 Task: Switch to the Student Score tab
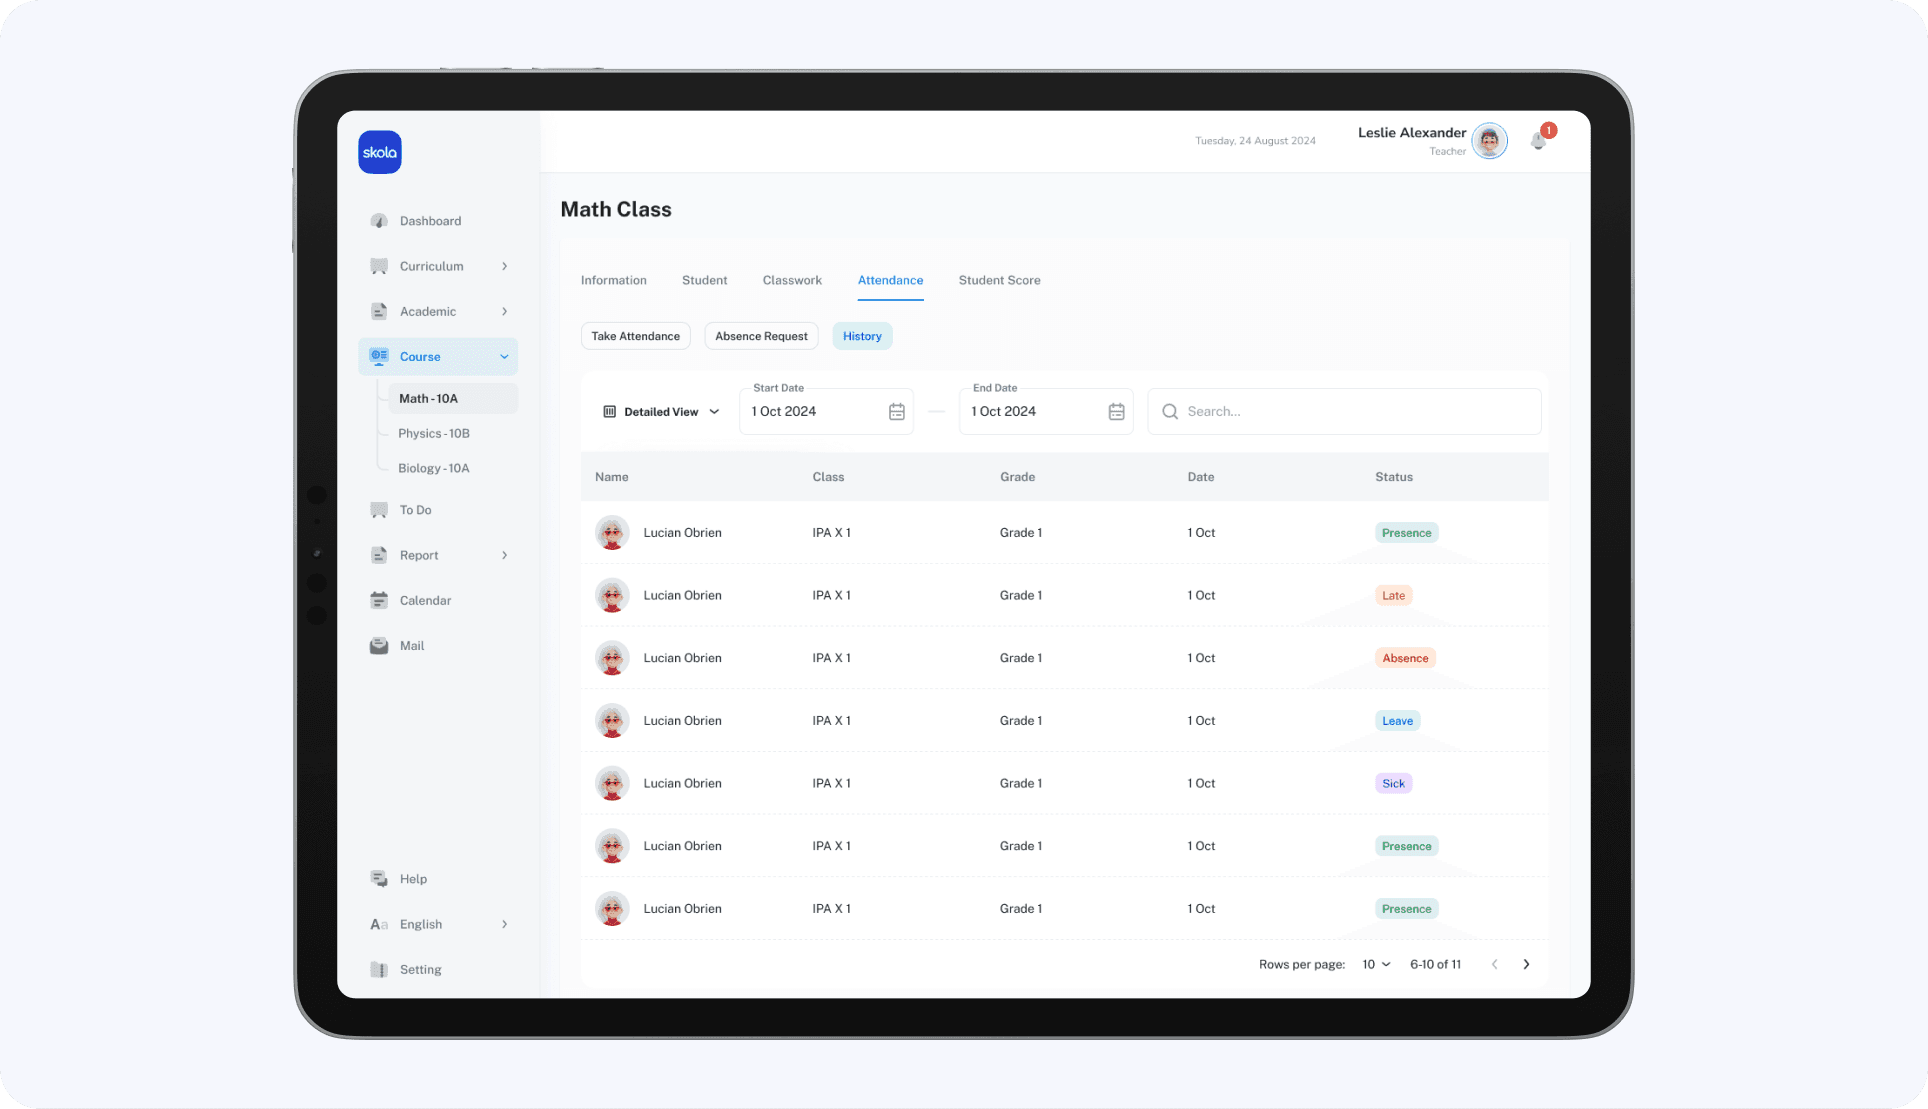click(999, 281)
